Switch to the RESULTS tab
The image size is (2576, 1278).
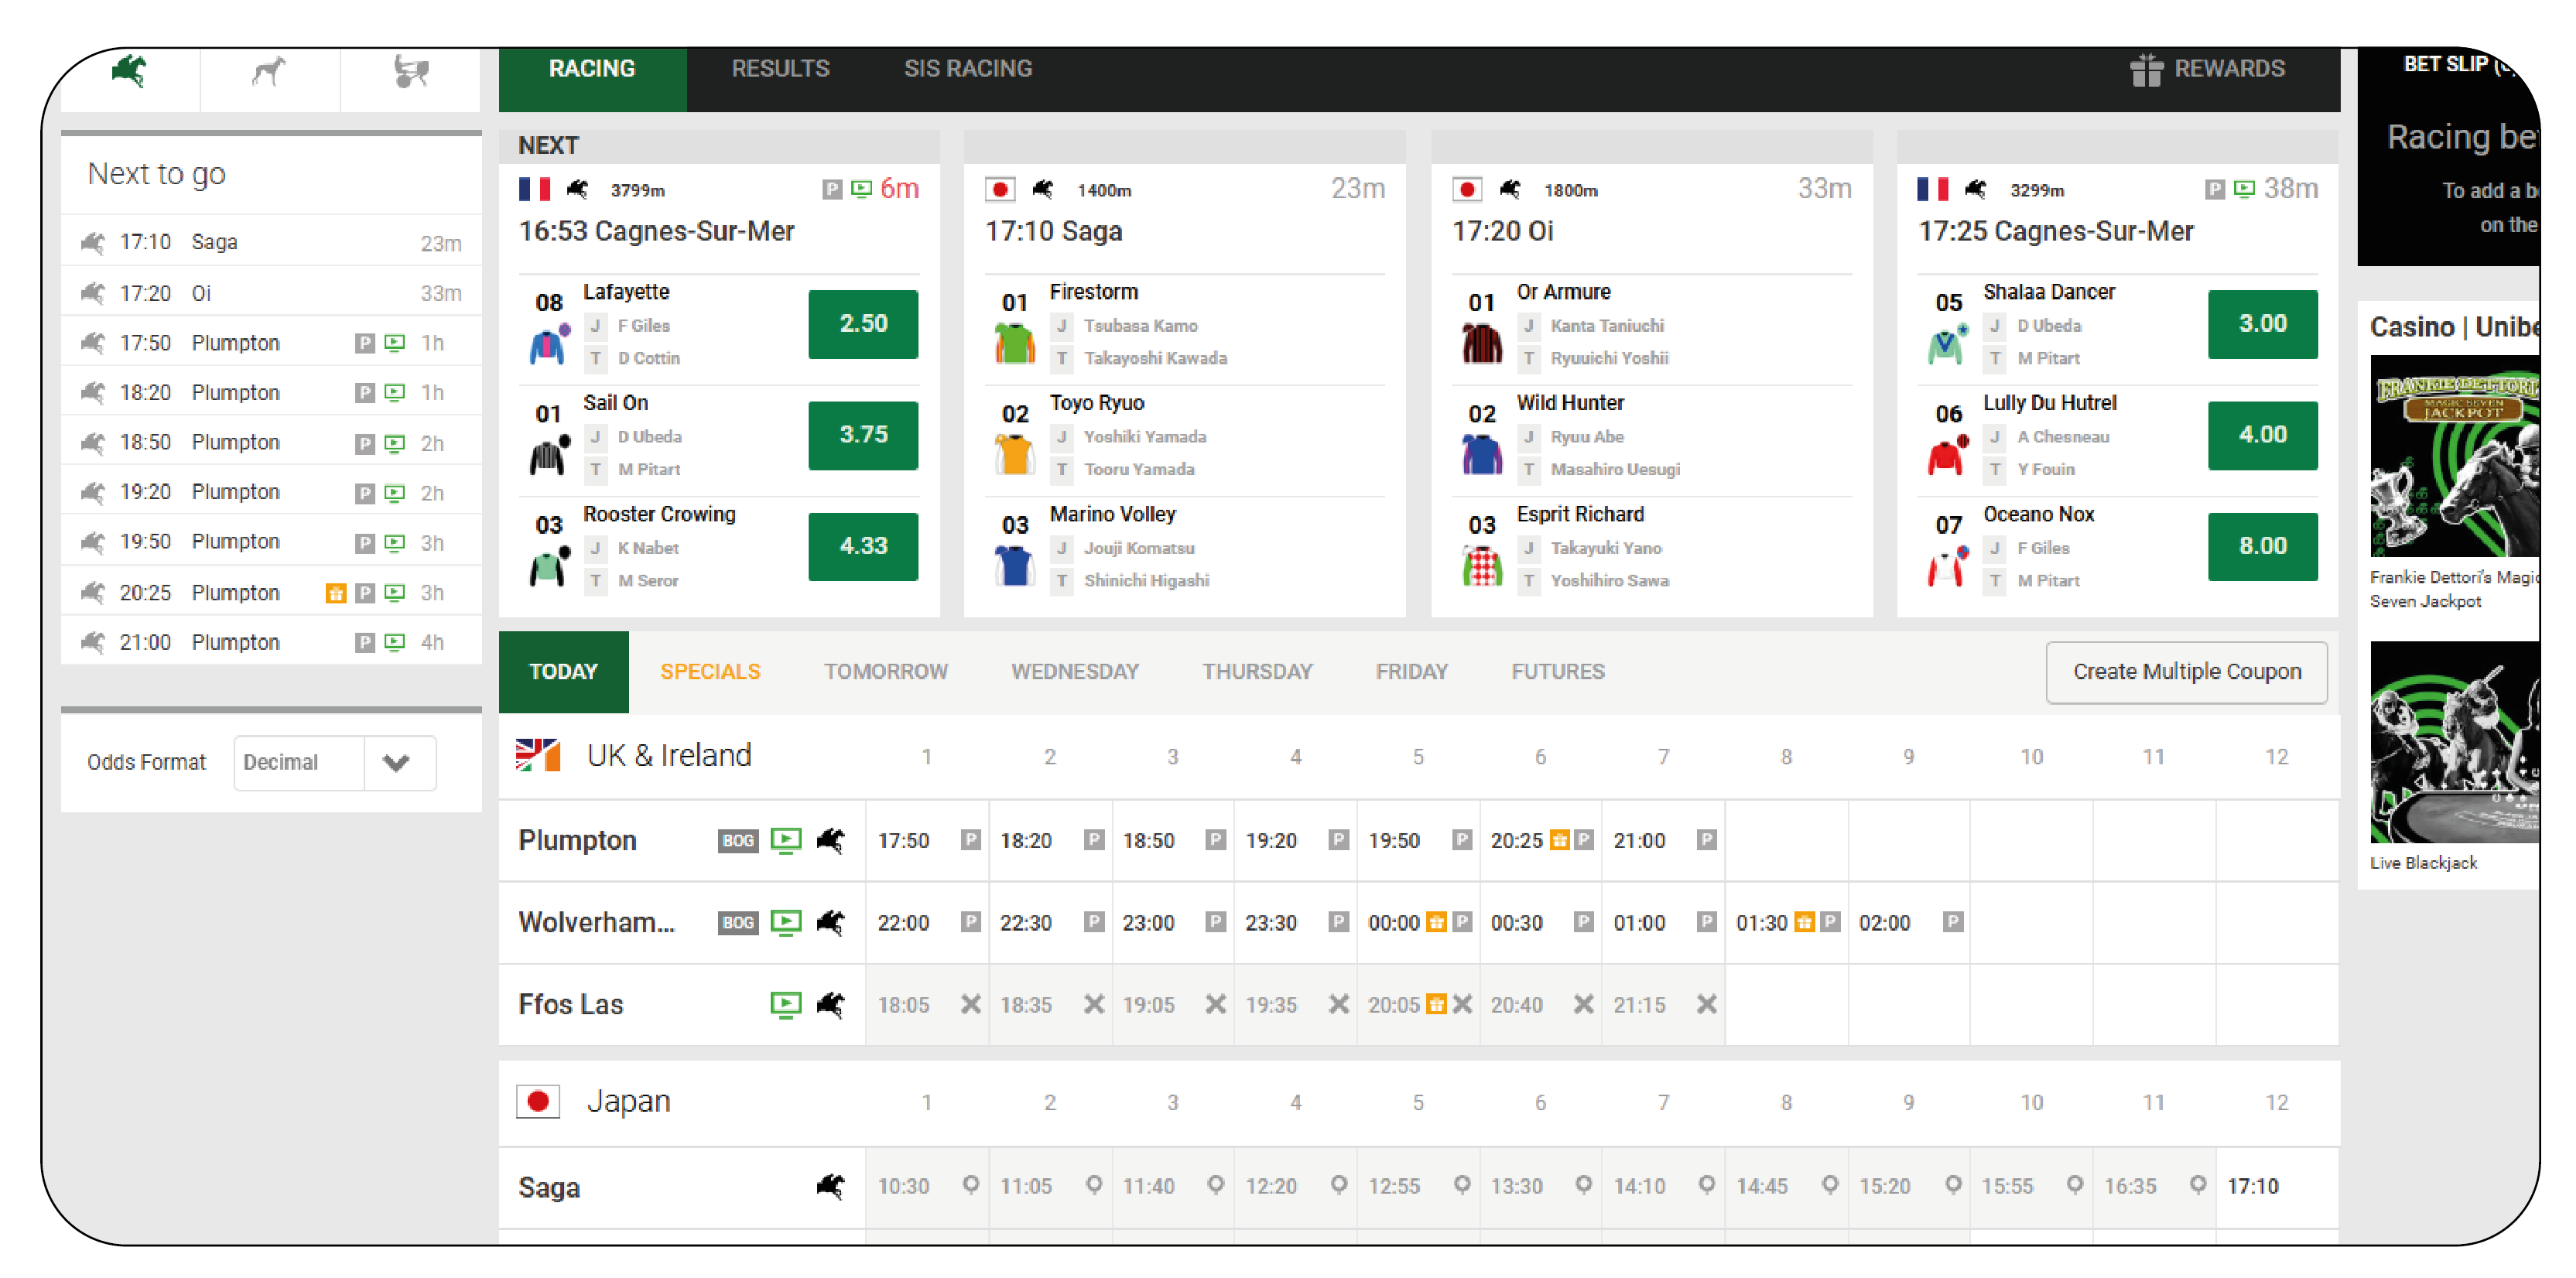coord(780,69)
